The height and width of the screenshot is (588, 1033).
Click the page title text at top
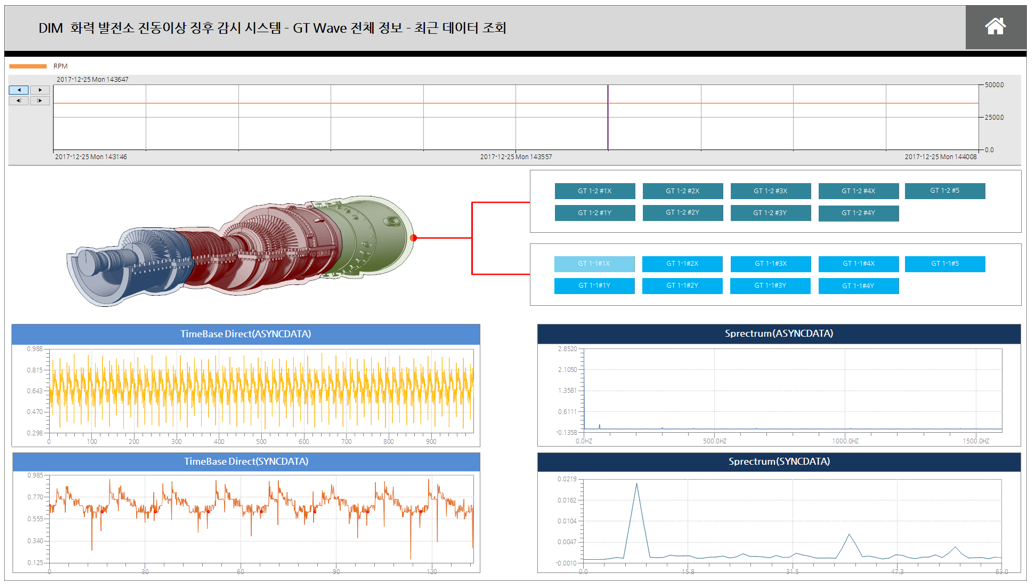[x=272, y=28]
